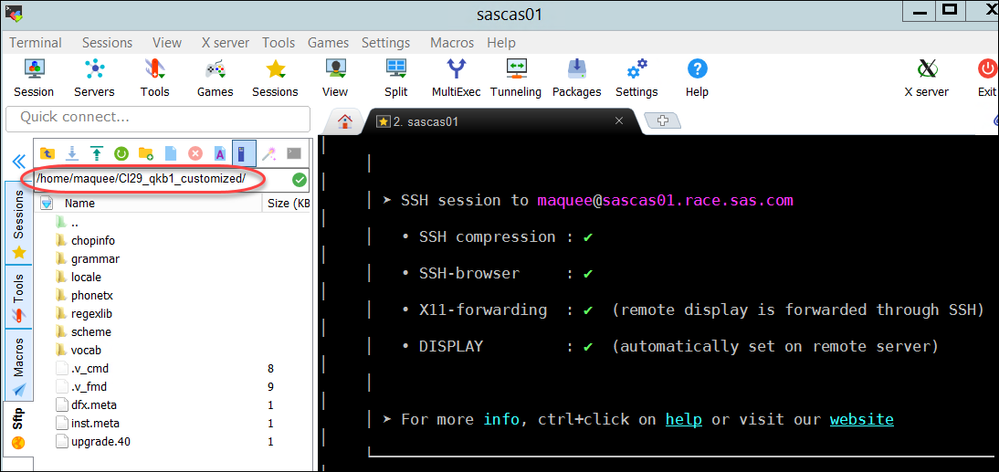The height and width of the screenshot is (472, 999).
Task: Go to parent directory folder icon
Action: (47, 154)
